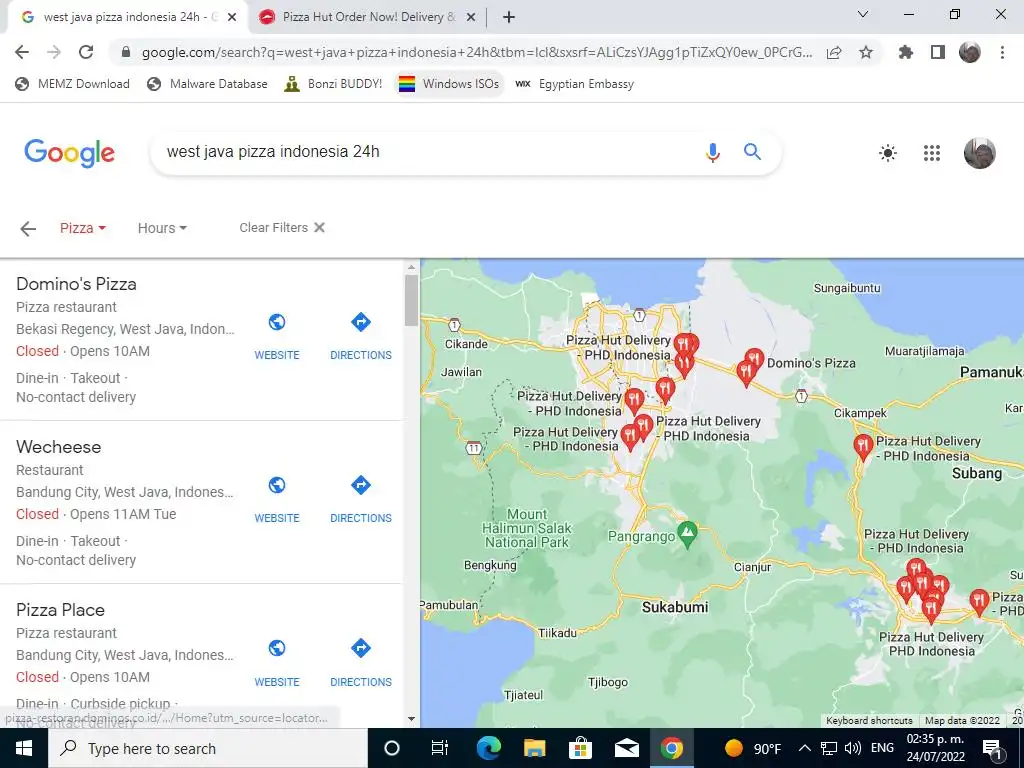
Task: Open the Chrome profile avatar in toolbar
Action: point(970,52)
